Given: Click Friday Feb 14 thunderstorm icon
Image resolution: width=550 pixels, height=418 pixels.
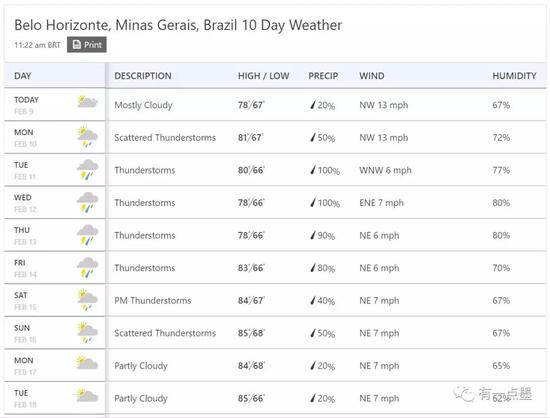Looking at the screenshot, I should tap(87, 267).
